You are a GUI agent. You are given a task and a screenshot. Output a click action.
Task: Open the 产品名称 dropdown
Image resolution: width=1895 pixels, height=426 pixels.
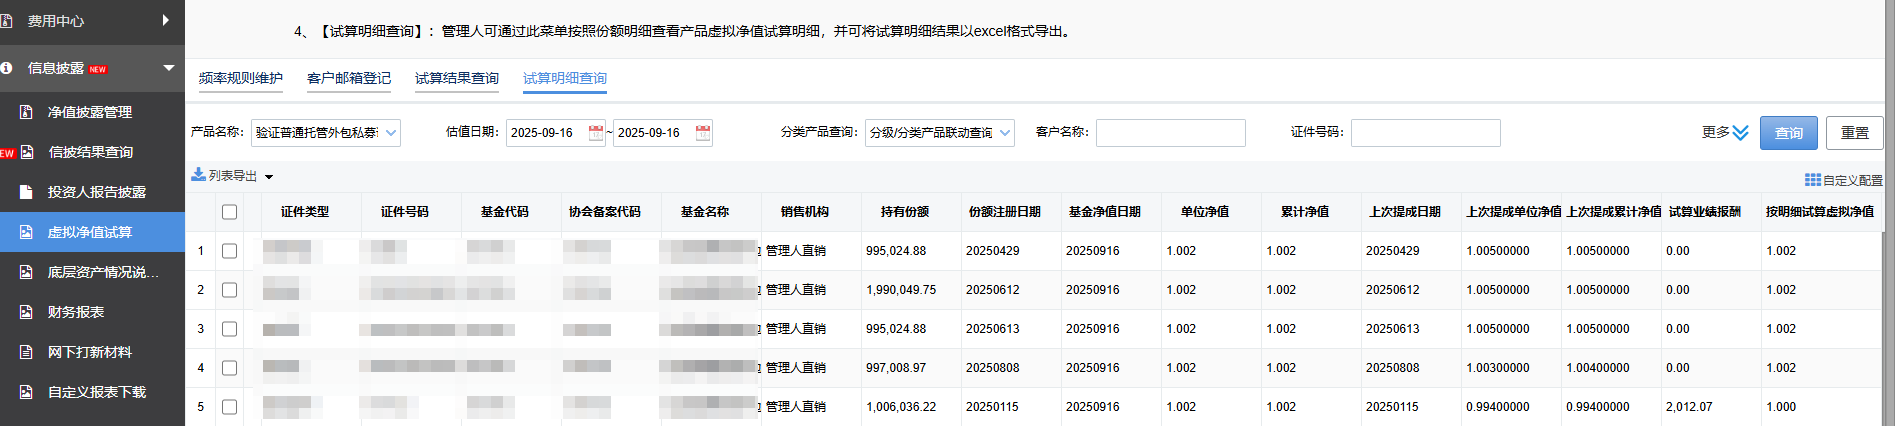tap(326, 132)
